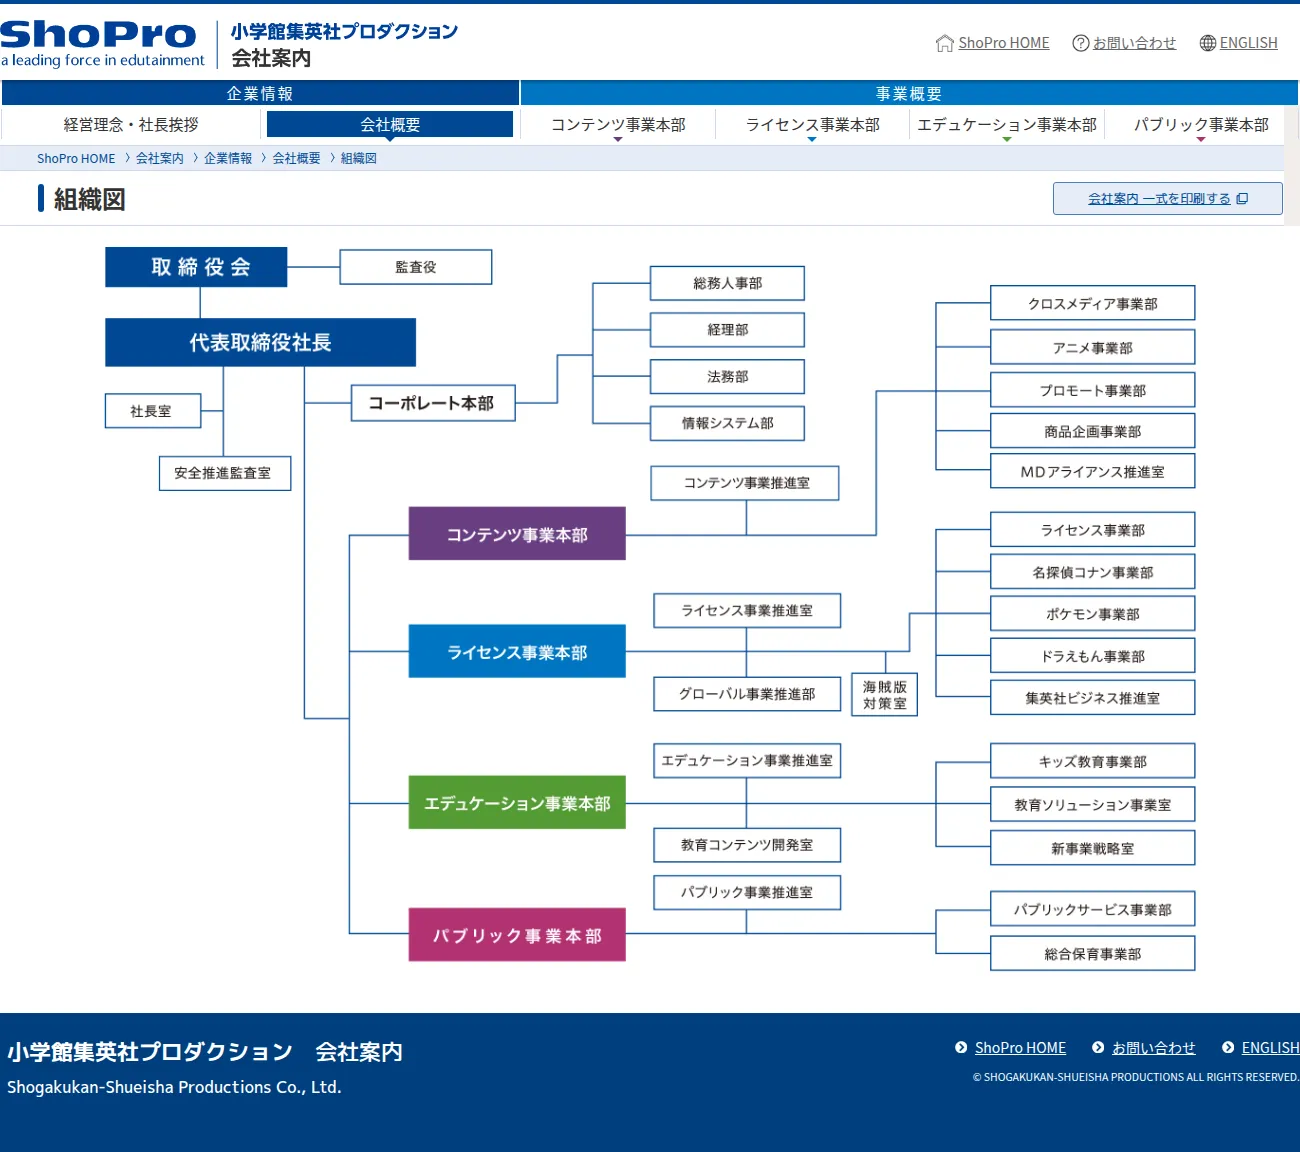
Task: Click 会社案内 一式を印刷する button
Action: coord(1167,199)
